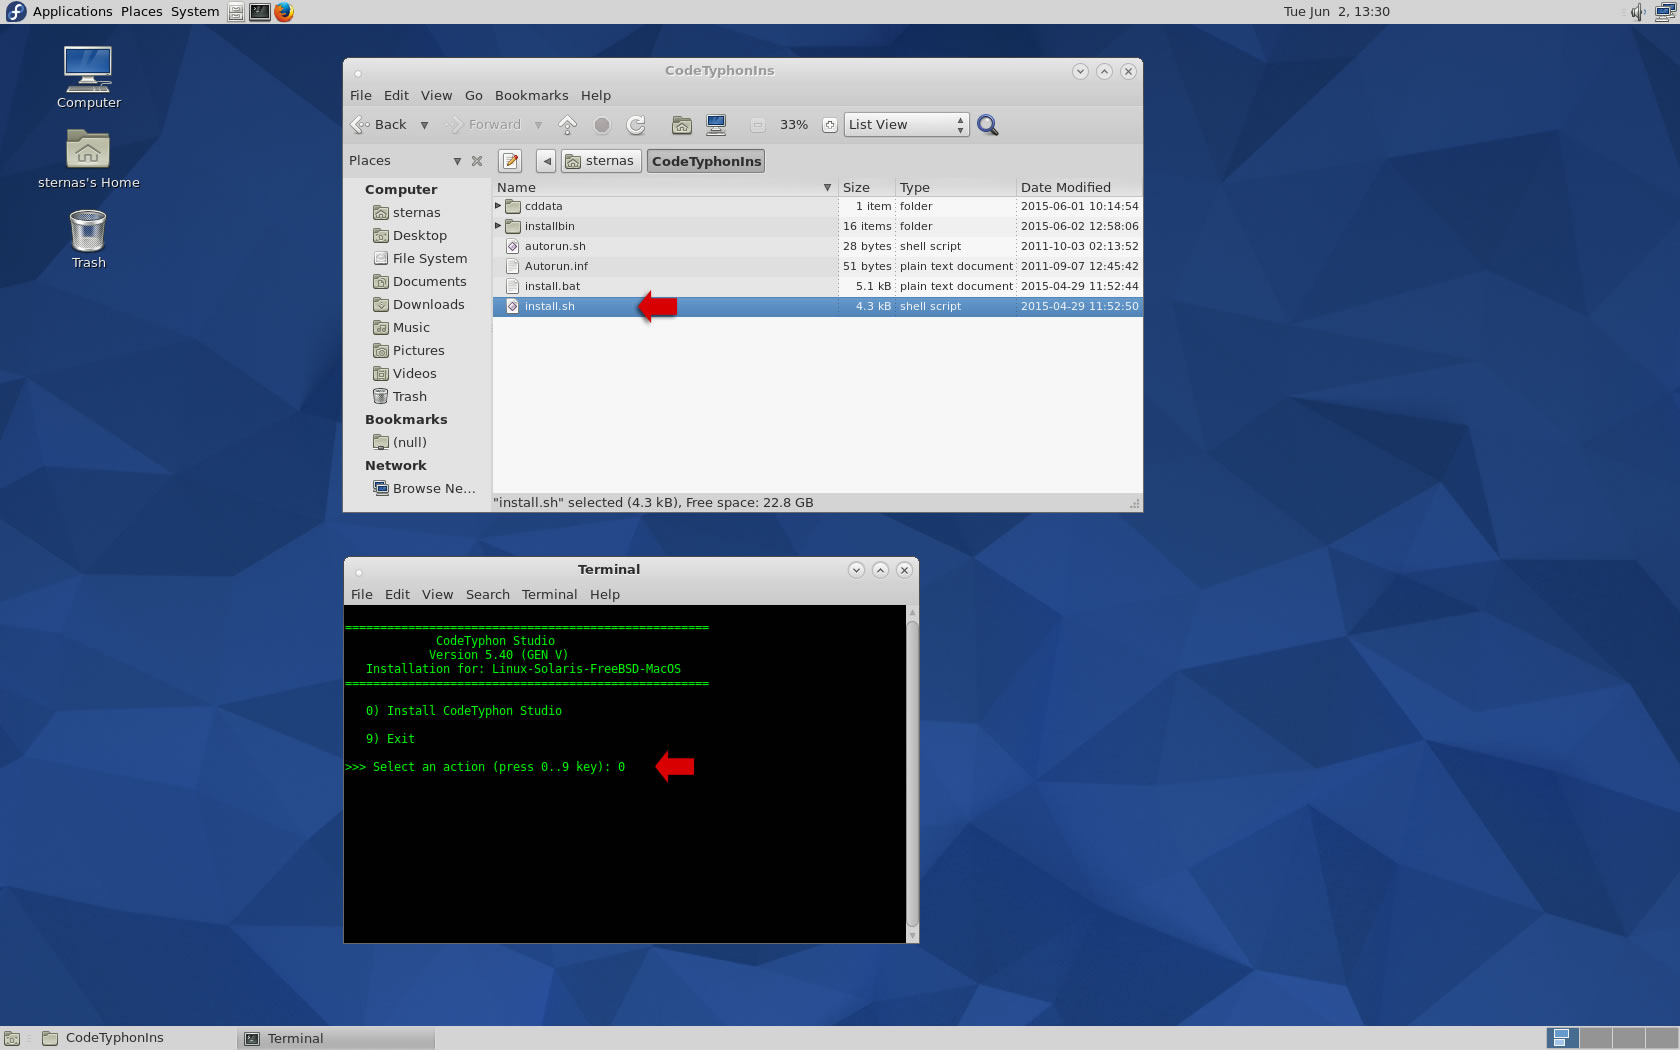The image size is (1680, 1050).
Task: Click the Name column sort header
Action: point(665,187)
